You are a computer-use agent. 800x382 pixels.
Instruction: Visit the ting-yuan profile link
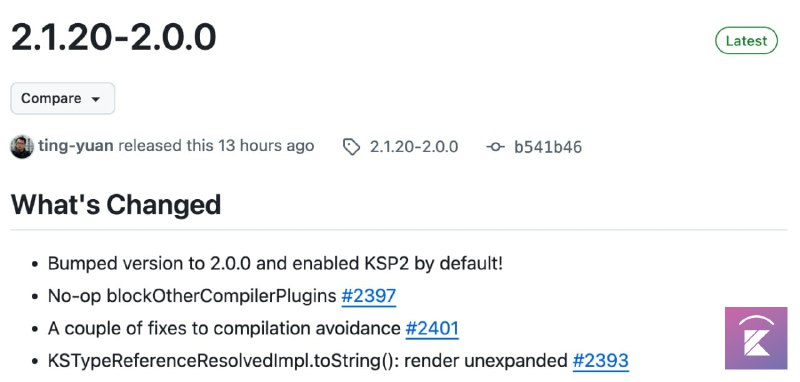(76, 146)
